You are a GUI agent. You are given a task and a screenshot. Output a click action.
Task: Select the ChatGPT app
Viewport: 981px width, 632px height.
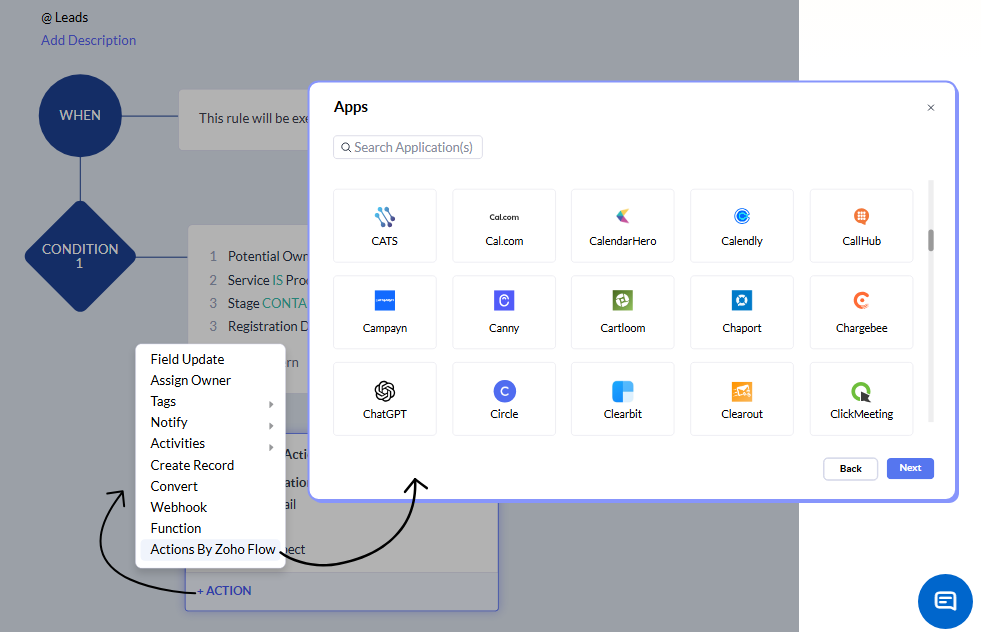385,399
